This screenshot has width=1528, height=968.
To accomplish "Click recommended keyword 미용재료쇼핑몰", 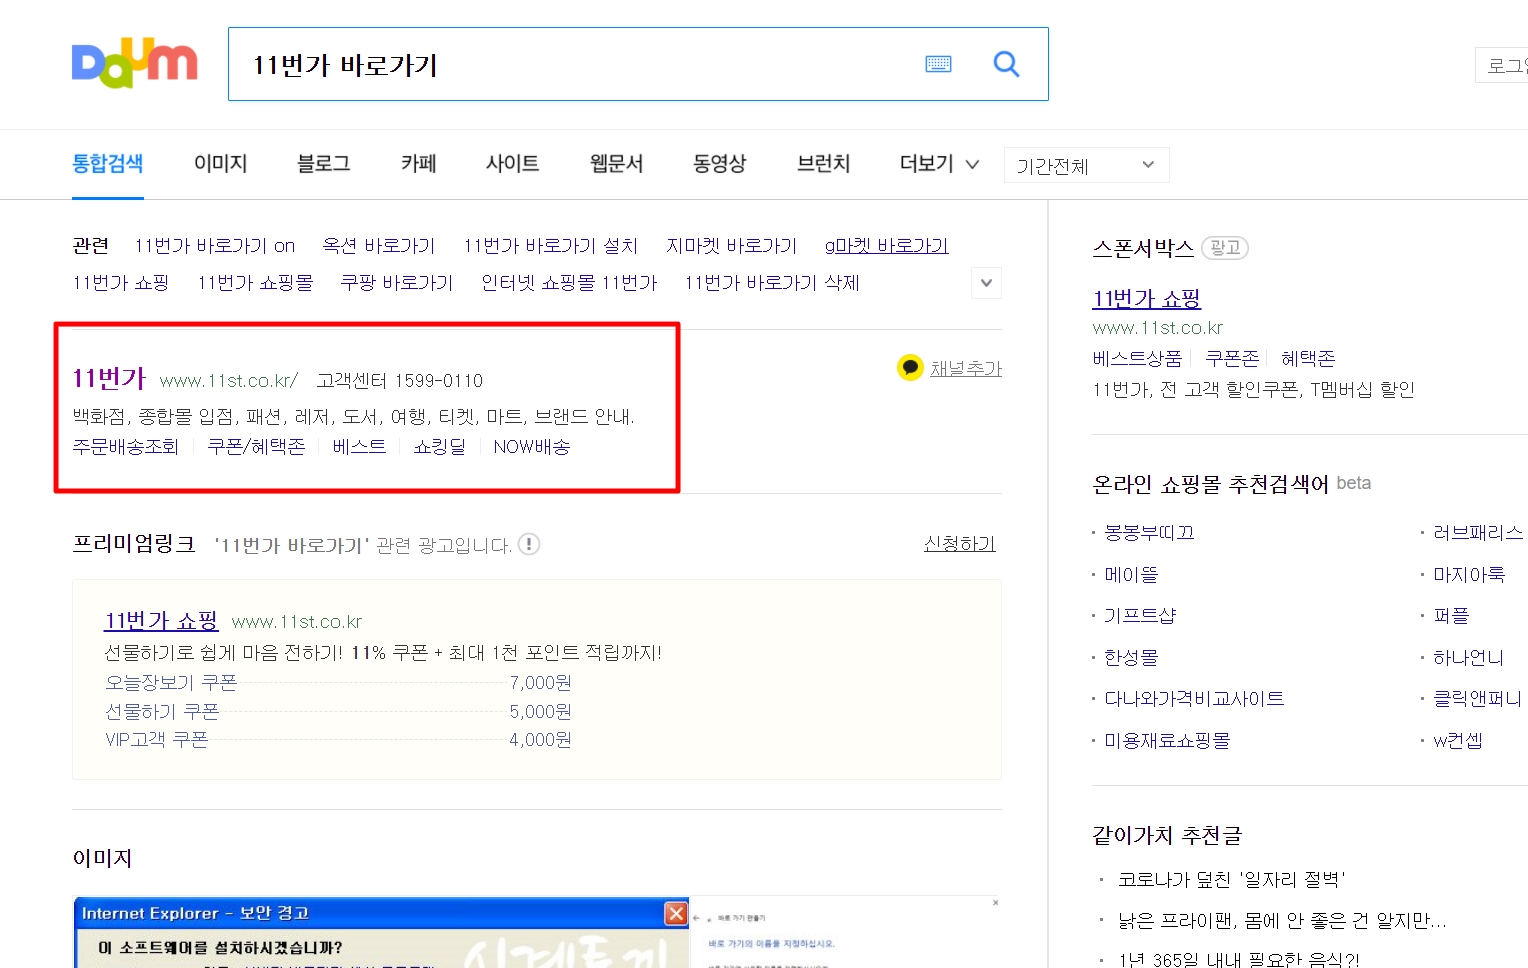I will point(1167,740).
